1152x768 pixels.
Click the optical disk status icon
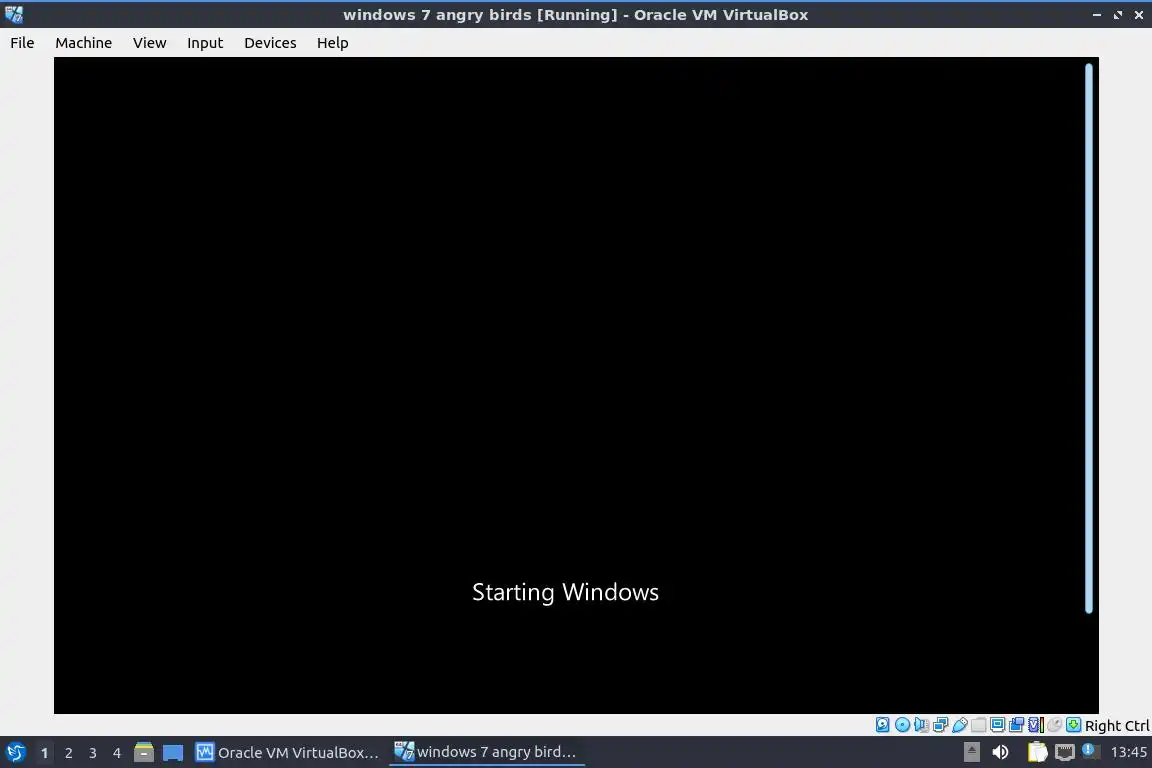click(x=902, y=725)
